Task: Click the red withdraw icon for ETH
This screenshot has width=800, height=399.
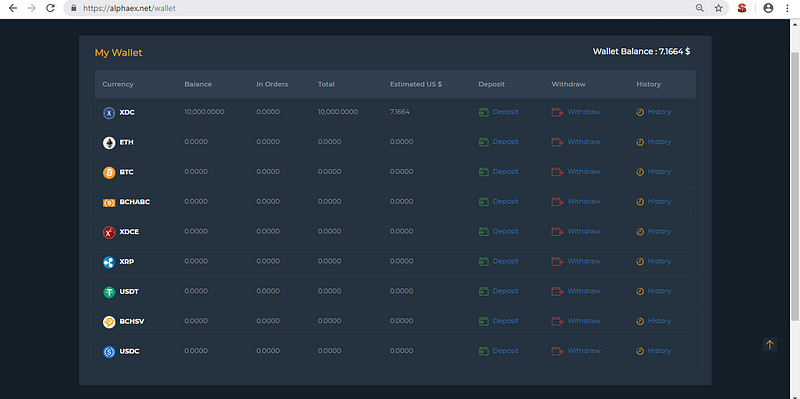Action: pyautogui.click(x=557, y=142)
